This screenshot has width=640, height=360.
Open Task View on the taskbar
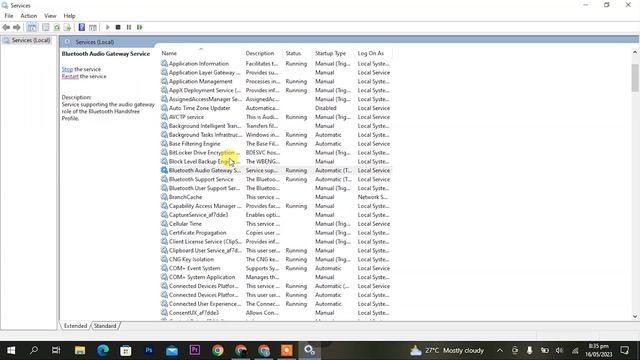56,350
